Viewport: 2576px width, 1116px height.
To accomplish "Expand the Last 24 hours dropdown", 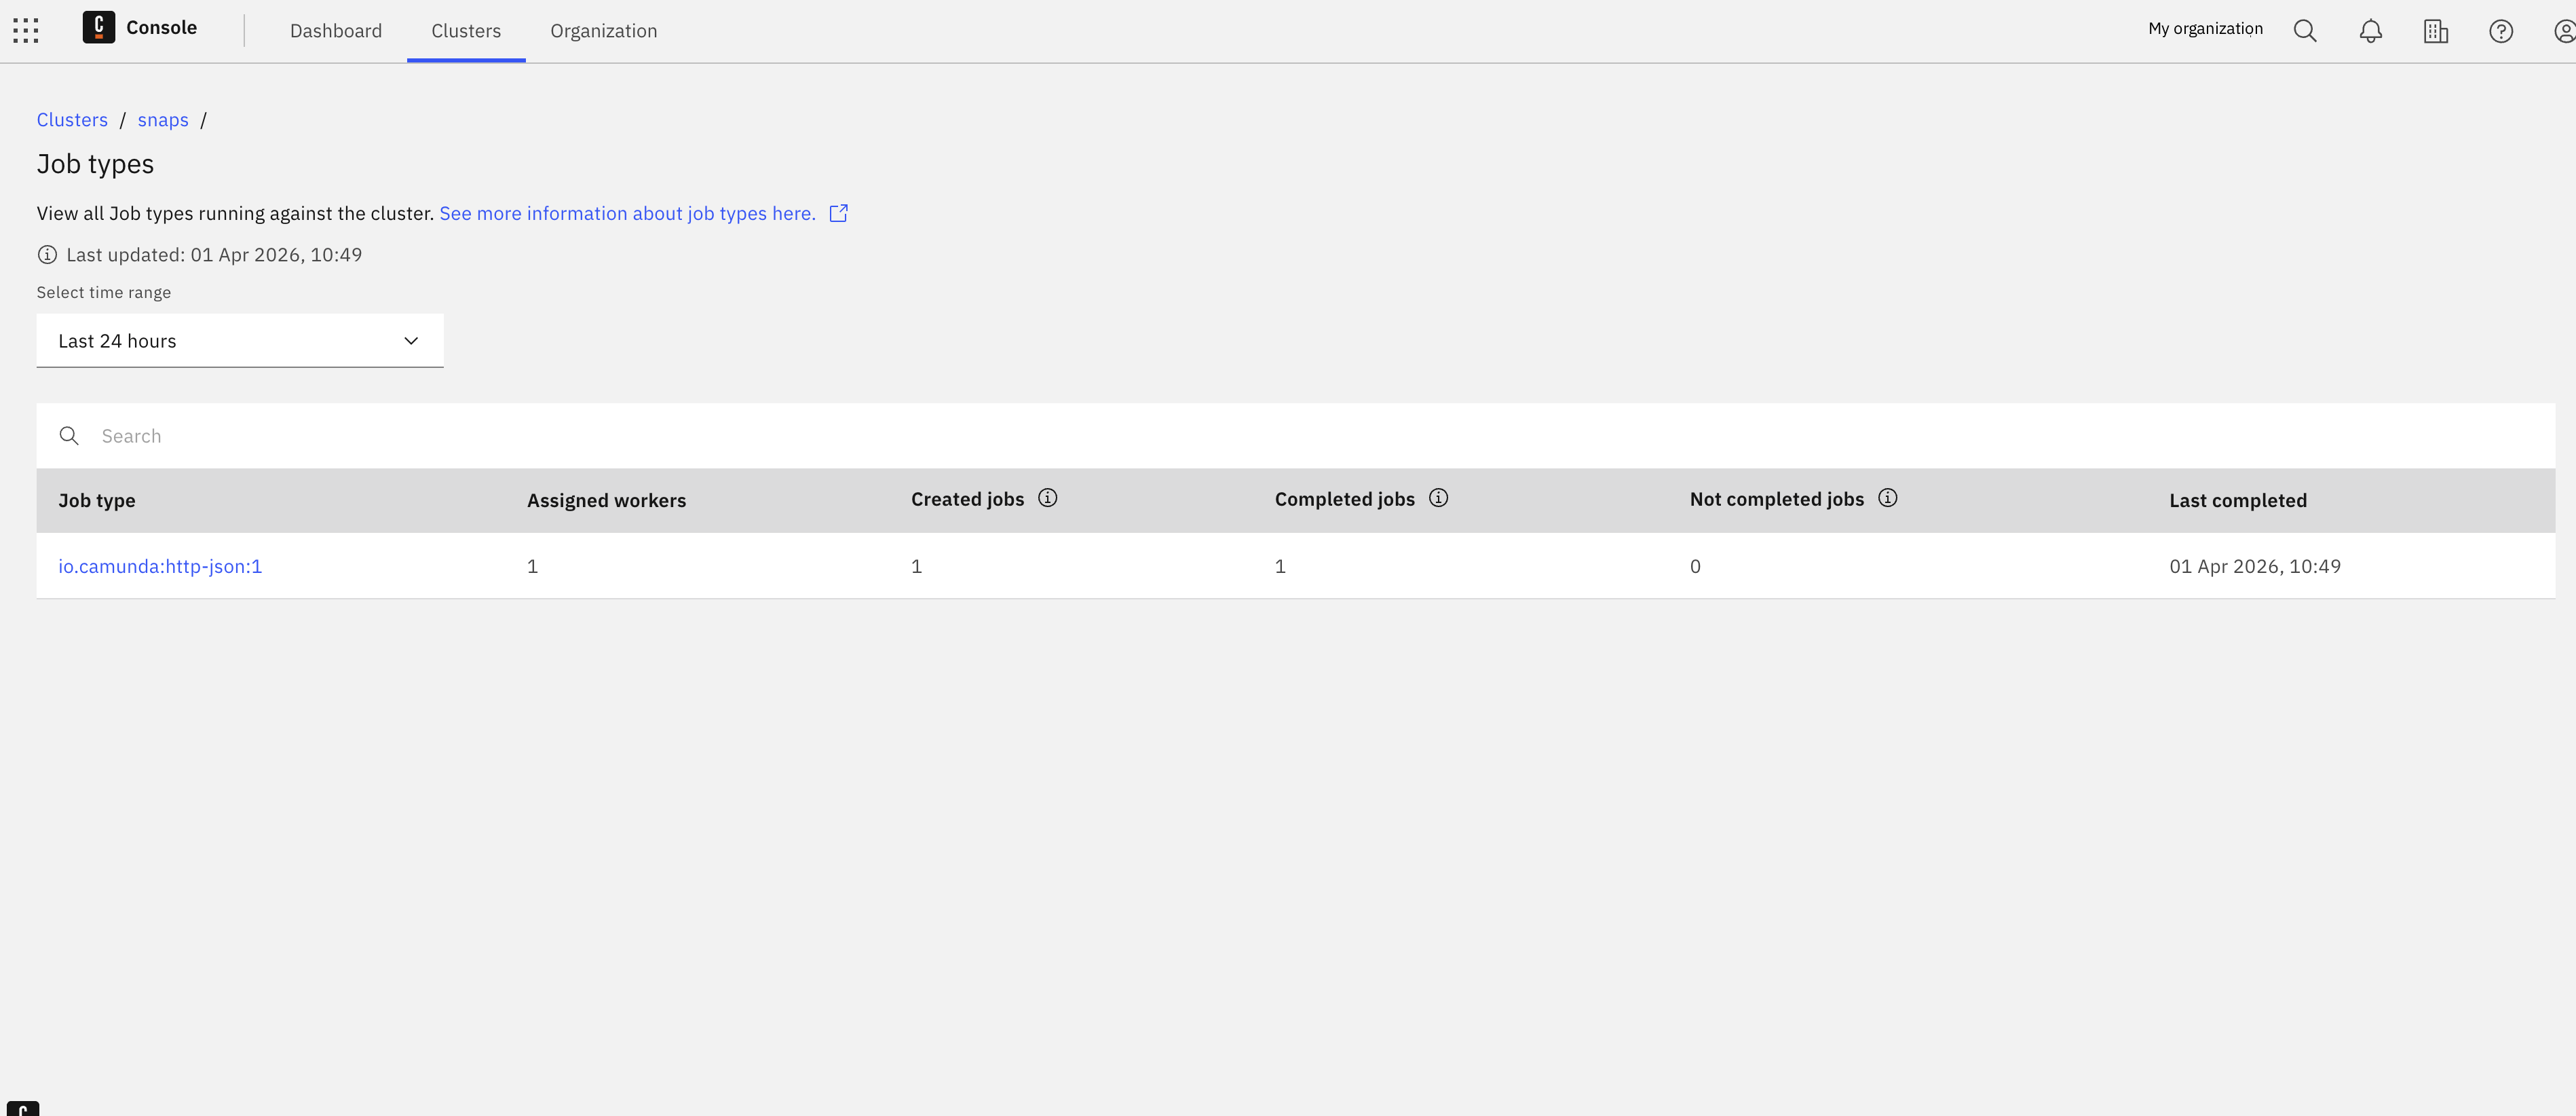I will pyautogui.click(x=240, y=341).
